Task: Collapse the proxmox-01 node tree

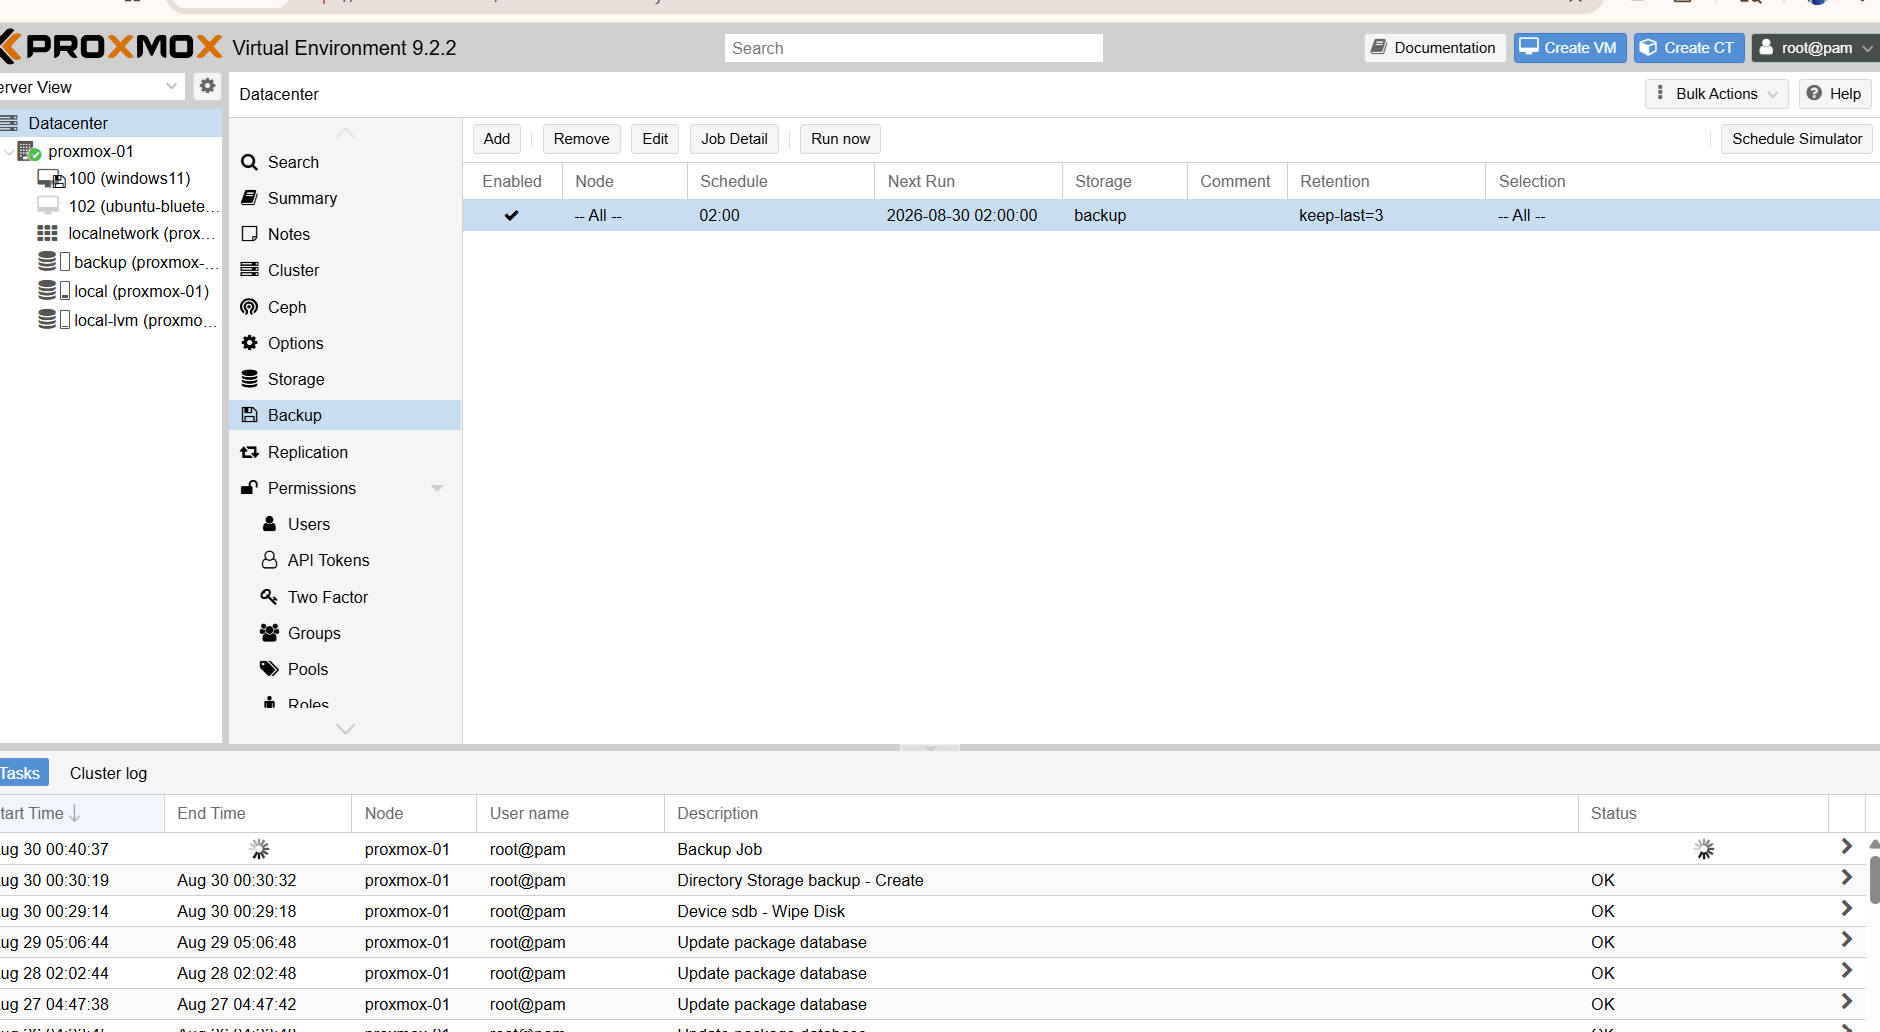Action: coord(9,151)
